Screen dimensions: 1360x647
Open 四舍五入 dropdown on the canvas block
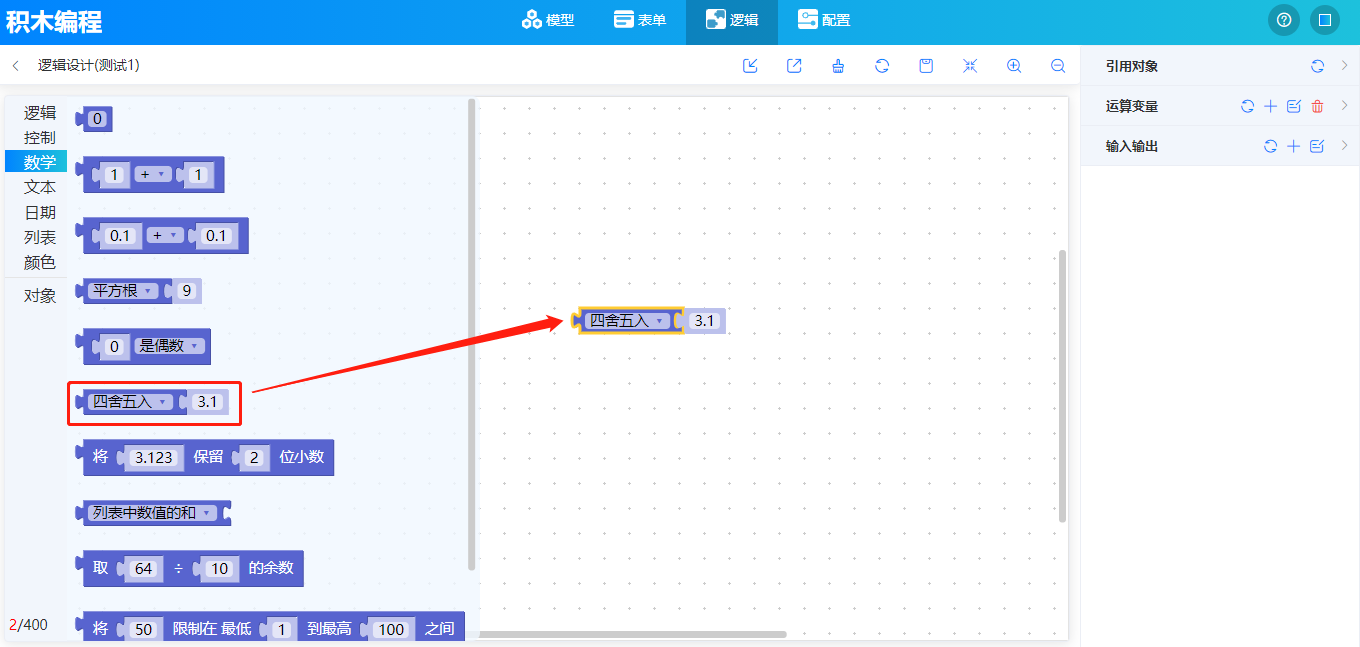click(x=627, y=321)
